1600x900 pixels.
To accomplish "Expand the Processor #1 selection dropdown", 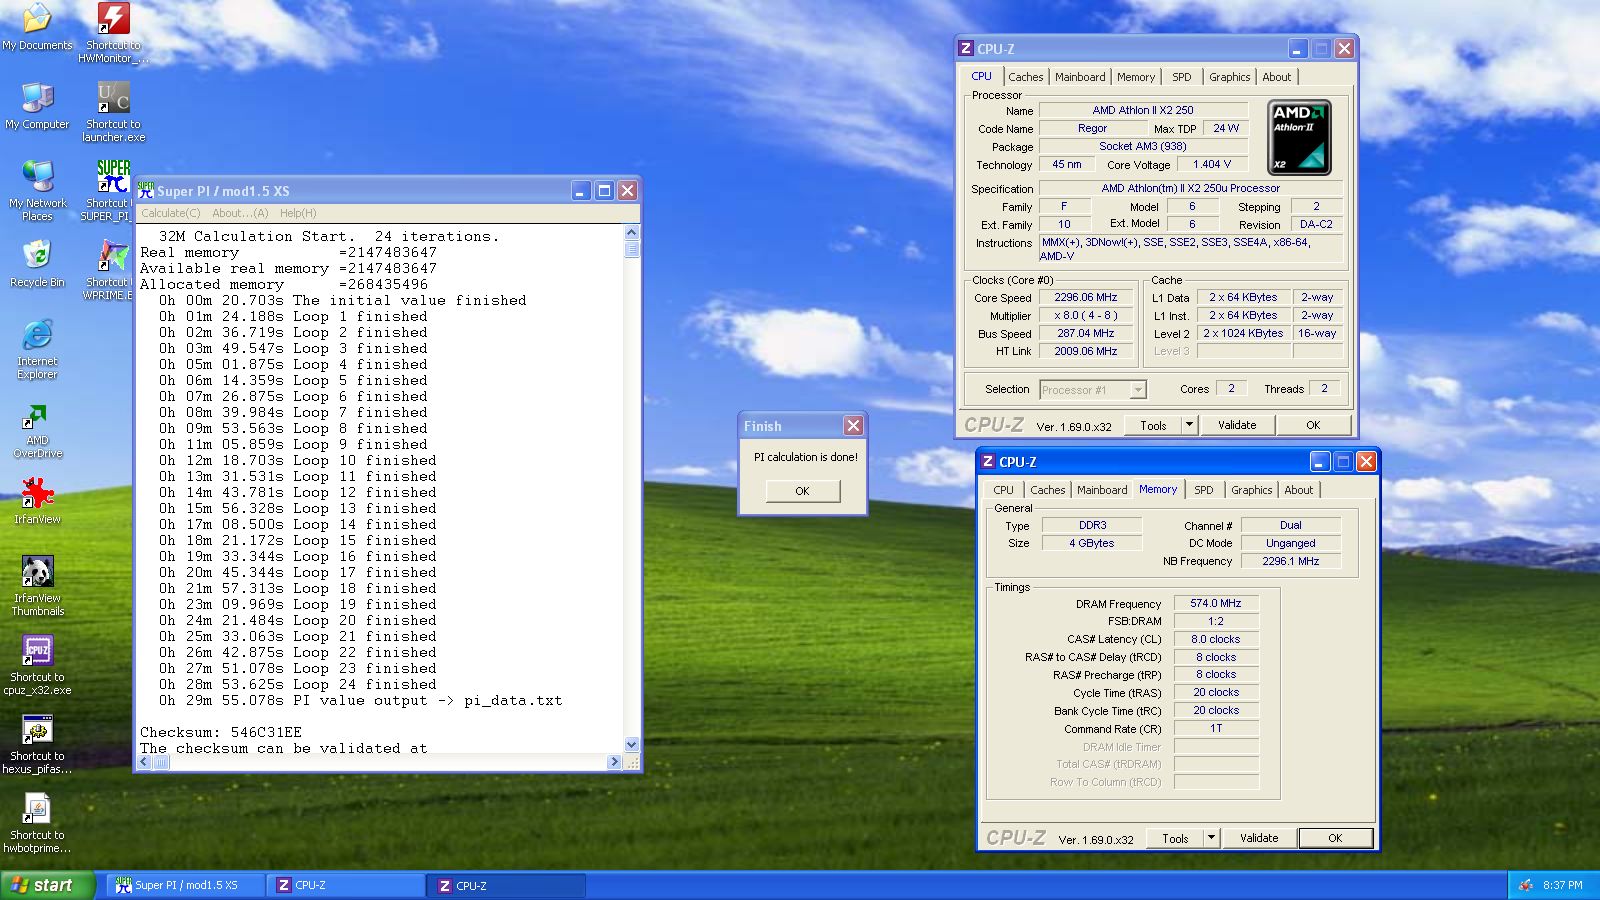I will click(1138, 390).
